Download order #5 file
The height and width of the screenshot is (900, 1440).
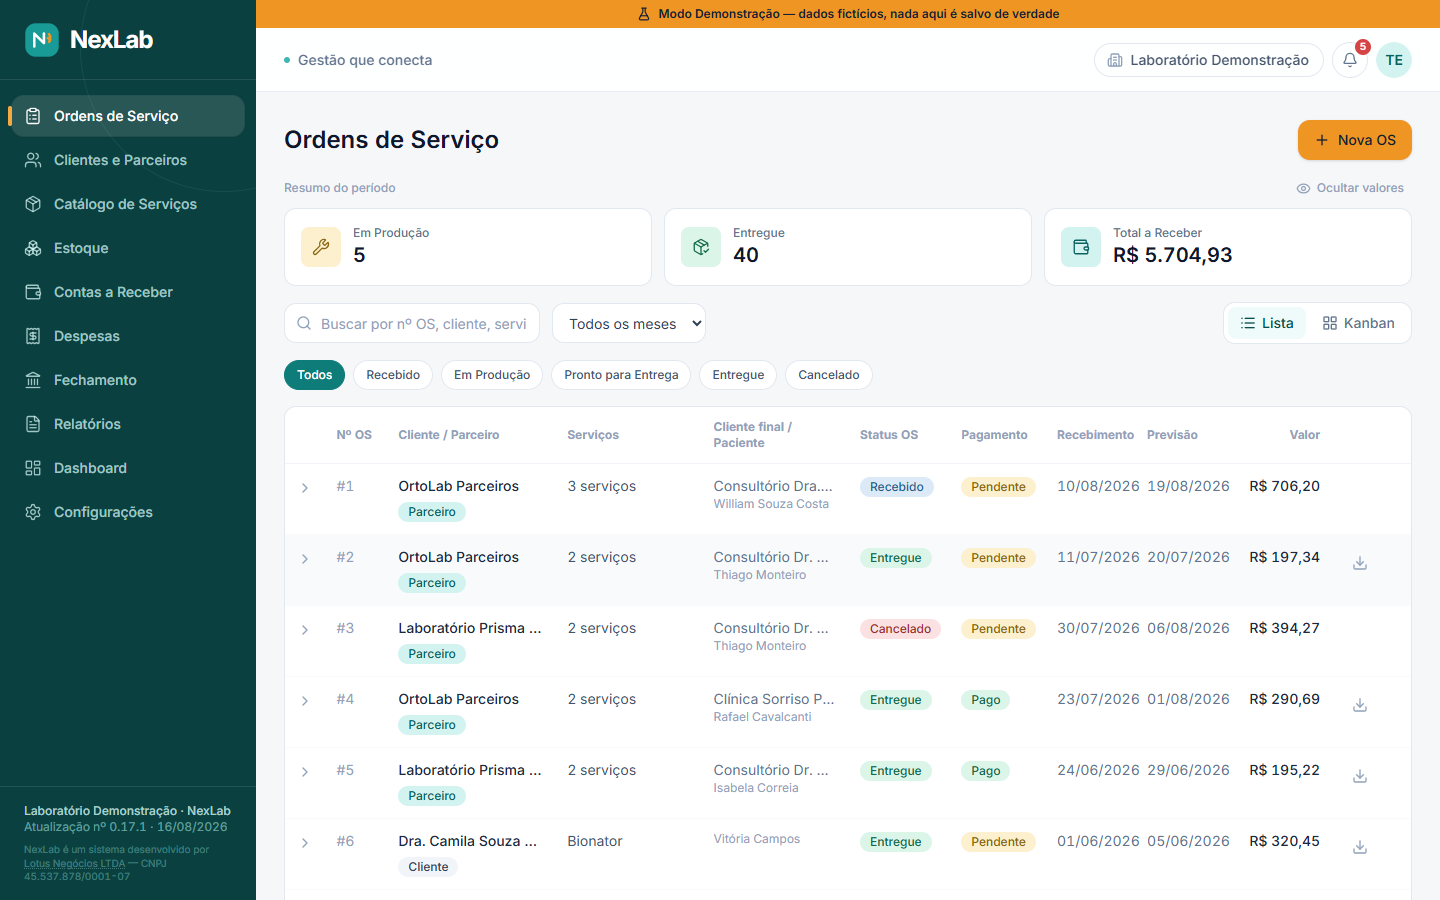pyautogui.click(x=1360, y=776)
